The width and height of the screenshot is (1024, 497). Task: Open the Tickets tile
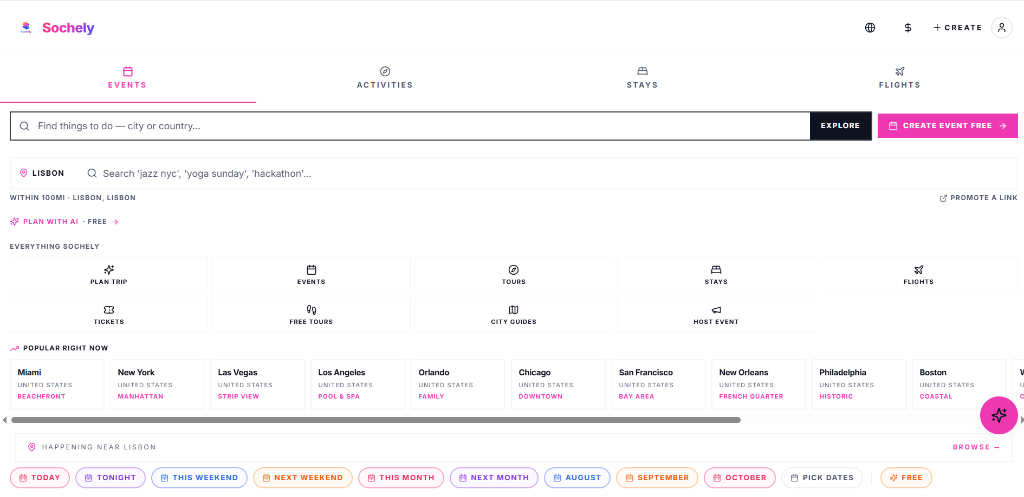click(x=109, y=315)
